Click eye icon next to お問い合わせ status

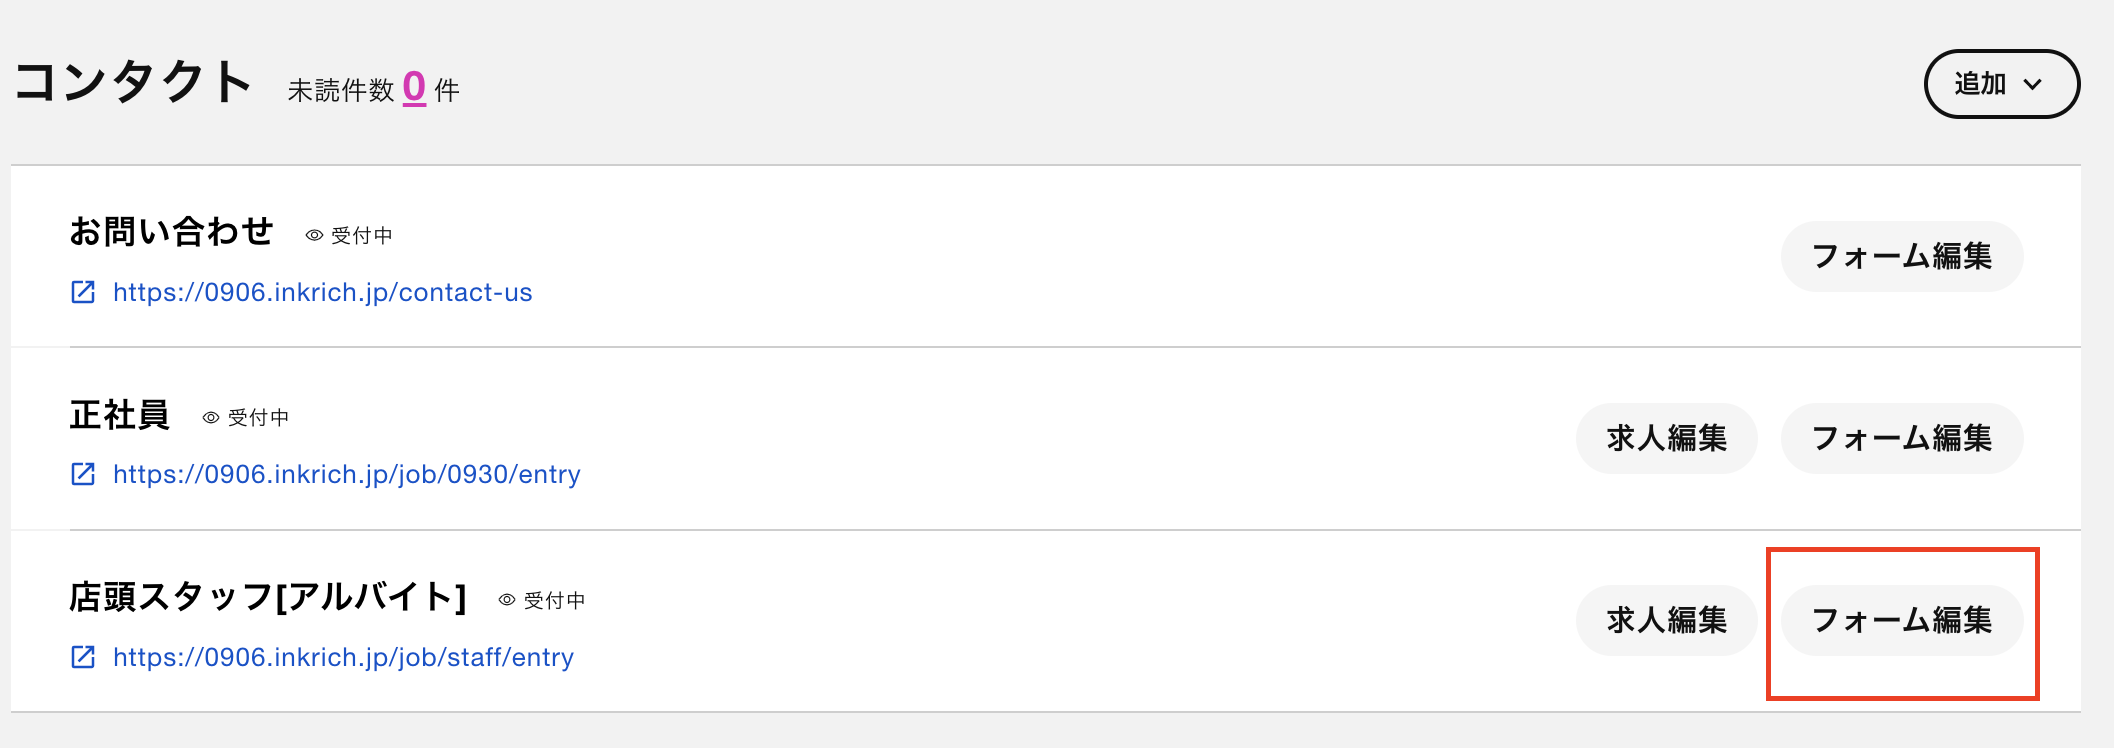tap(314, 235)
